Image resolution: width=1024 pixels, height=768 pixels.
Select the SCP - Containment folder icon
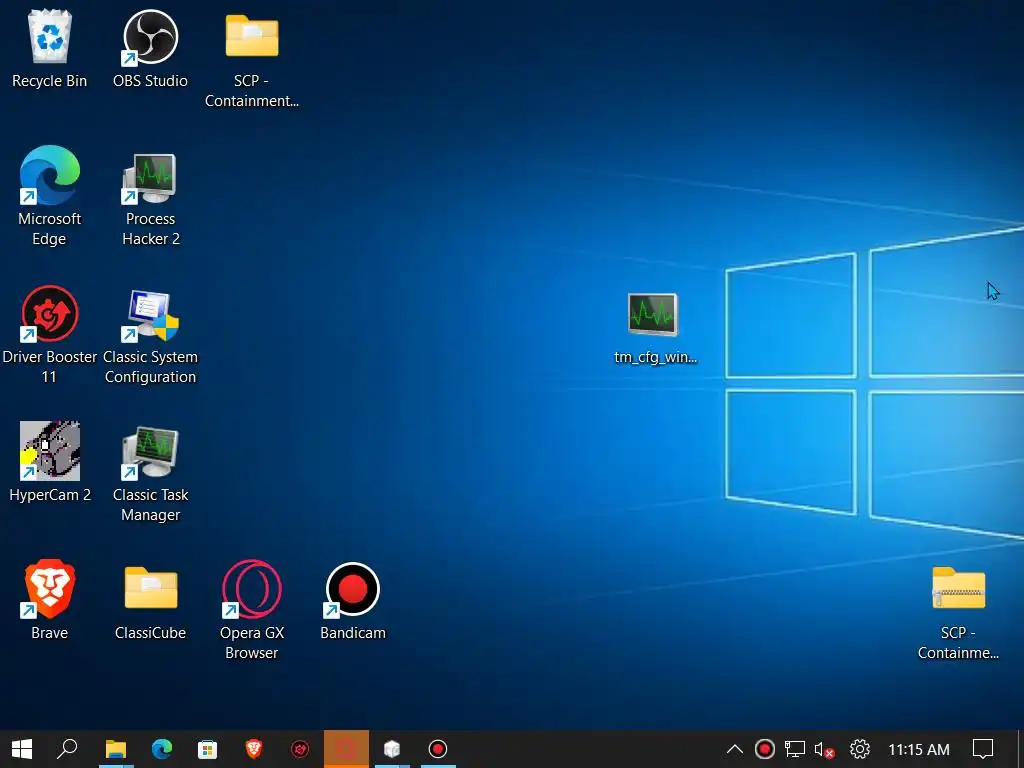click(x=251, y=59)
